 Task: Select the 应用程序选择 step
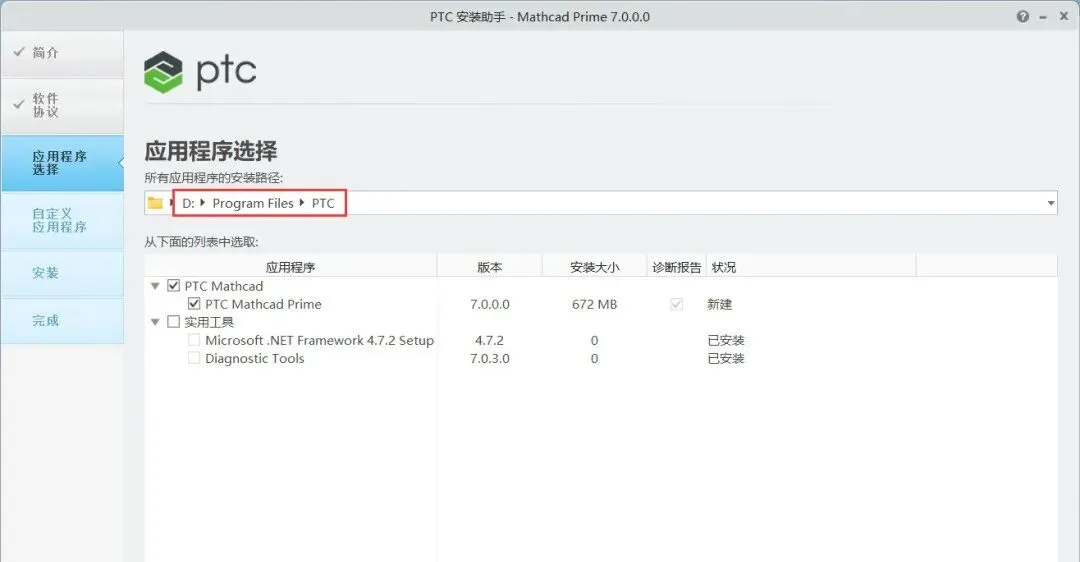[x=63, y=163]
